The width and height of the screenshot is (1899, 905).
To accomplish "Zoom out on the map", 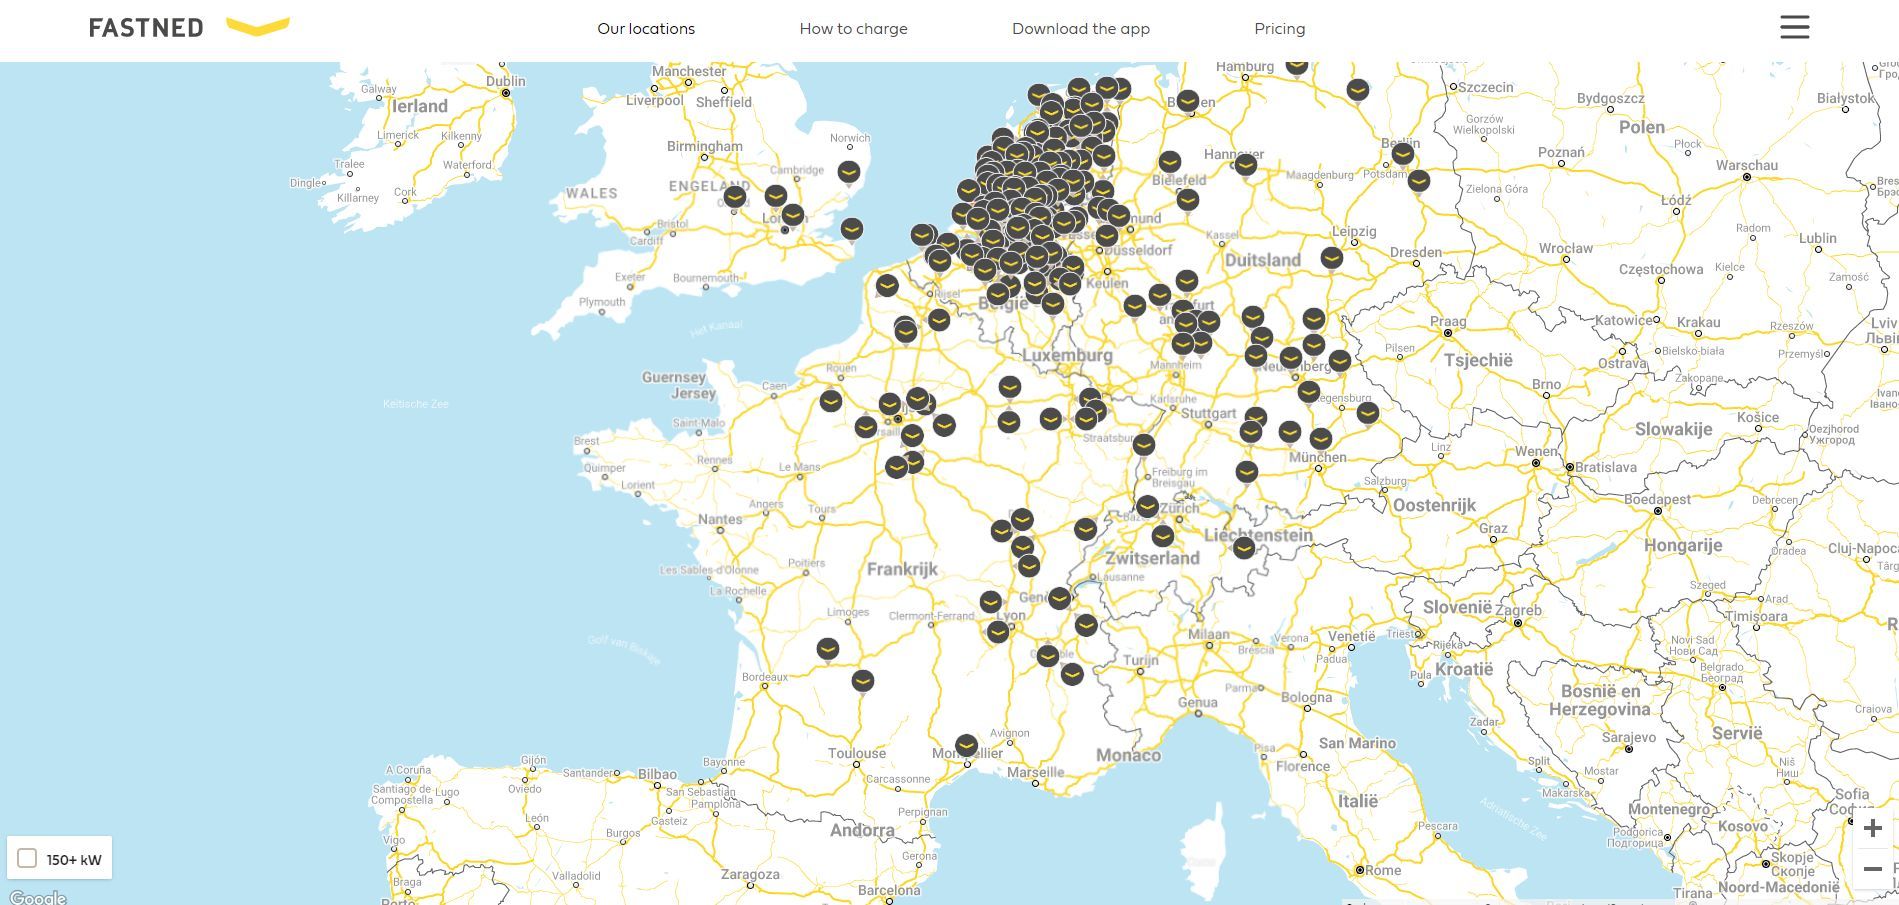I will point(1872,869).
